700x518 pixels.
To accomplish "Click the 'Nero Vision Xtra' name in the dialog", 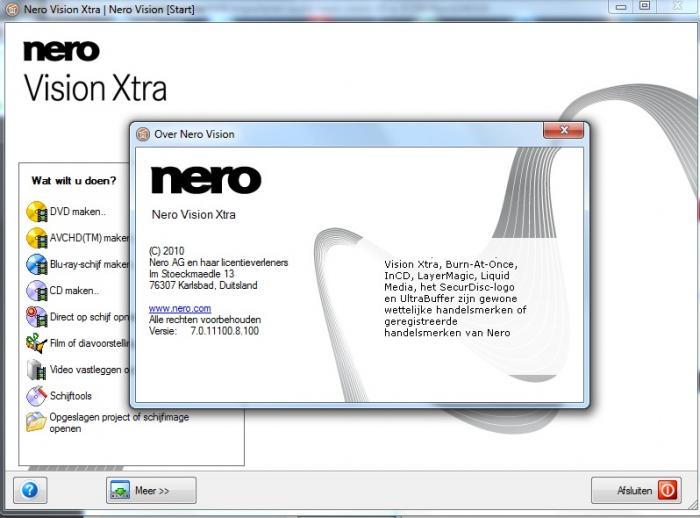I will (194, 214).
